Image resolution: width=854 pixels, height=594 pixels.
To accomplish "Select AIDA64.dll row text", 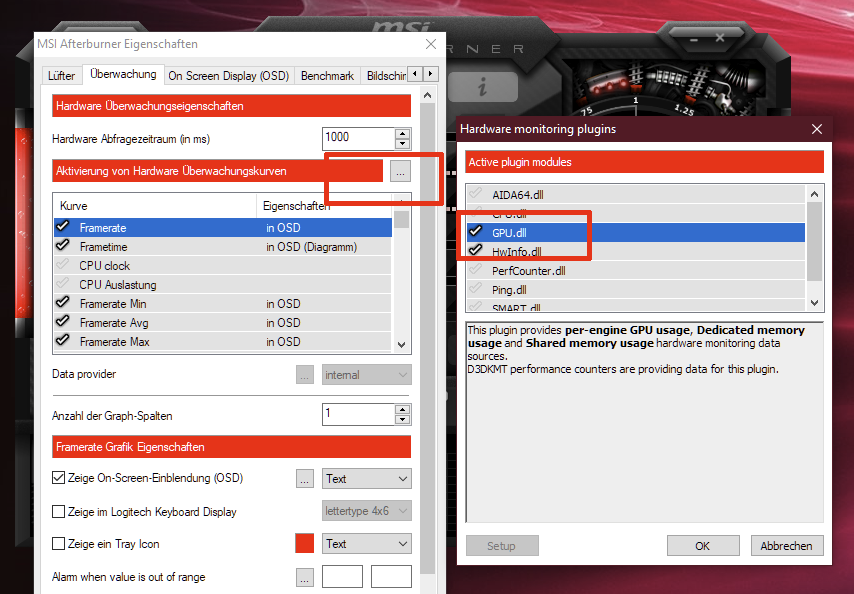I will click(518, 195).
